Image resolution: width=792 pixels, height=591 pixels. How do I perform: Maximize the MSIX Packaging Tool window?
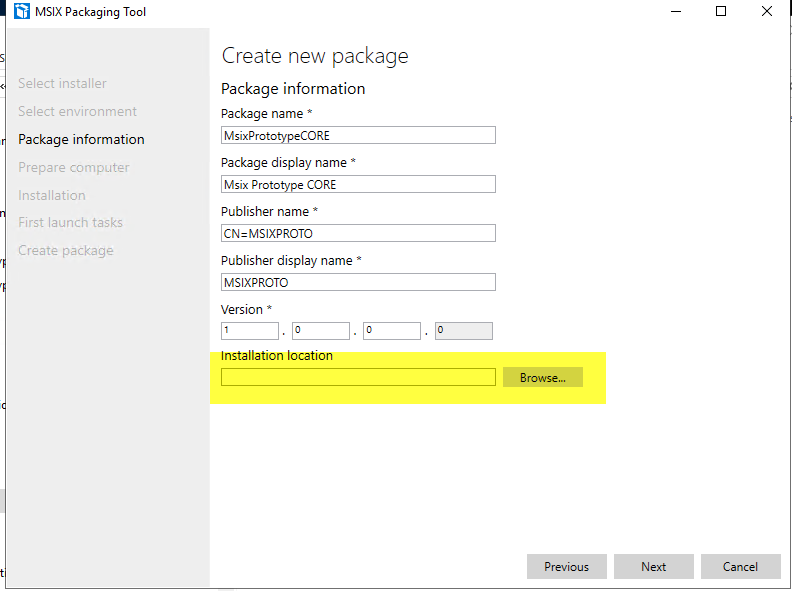[721, 12]
